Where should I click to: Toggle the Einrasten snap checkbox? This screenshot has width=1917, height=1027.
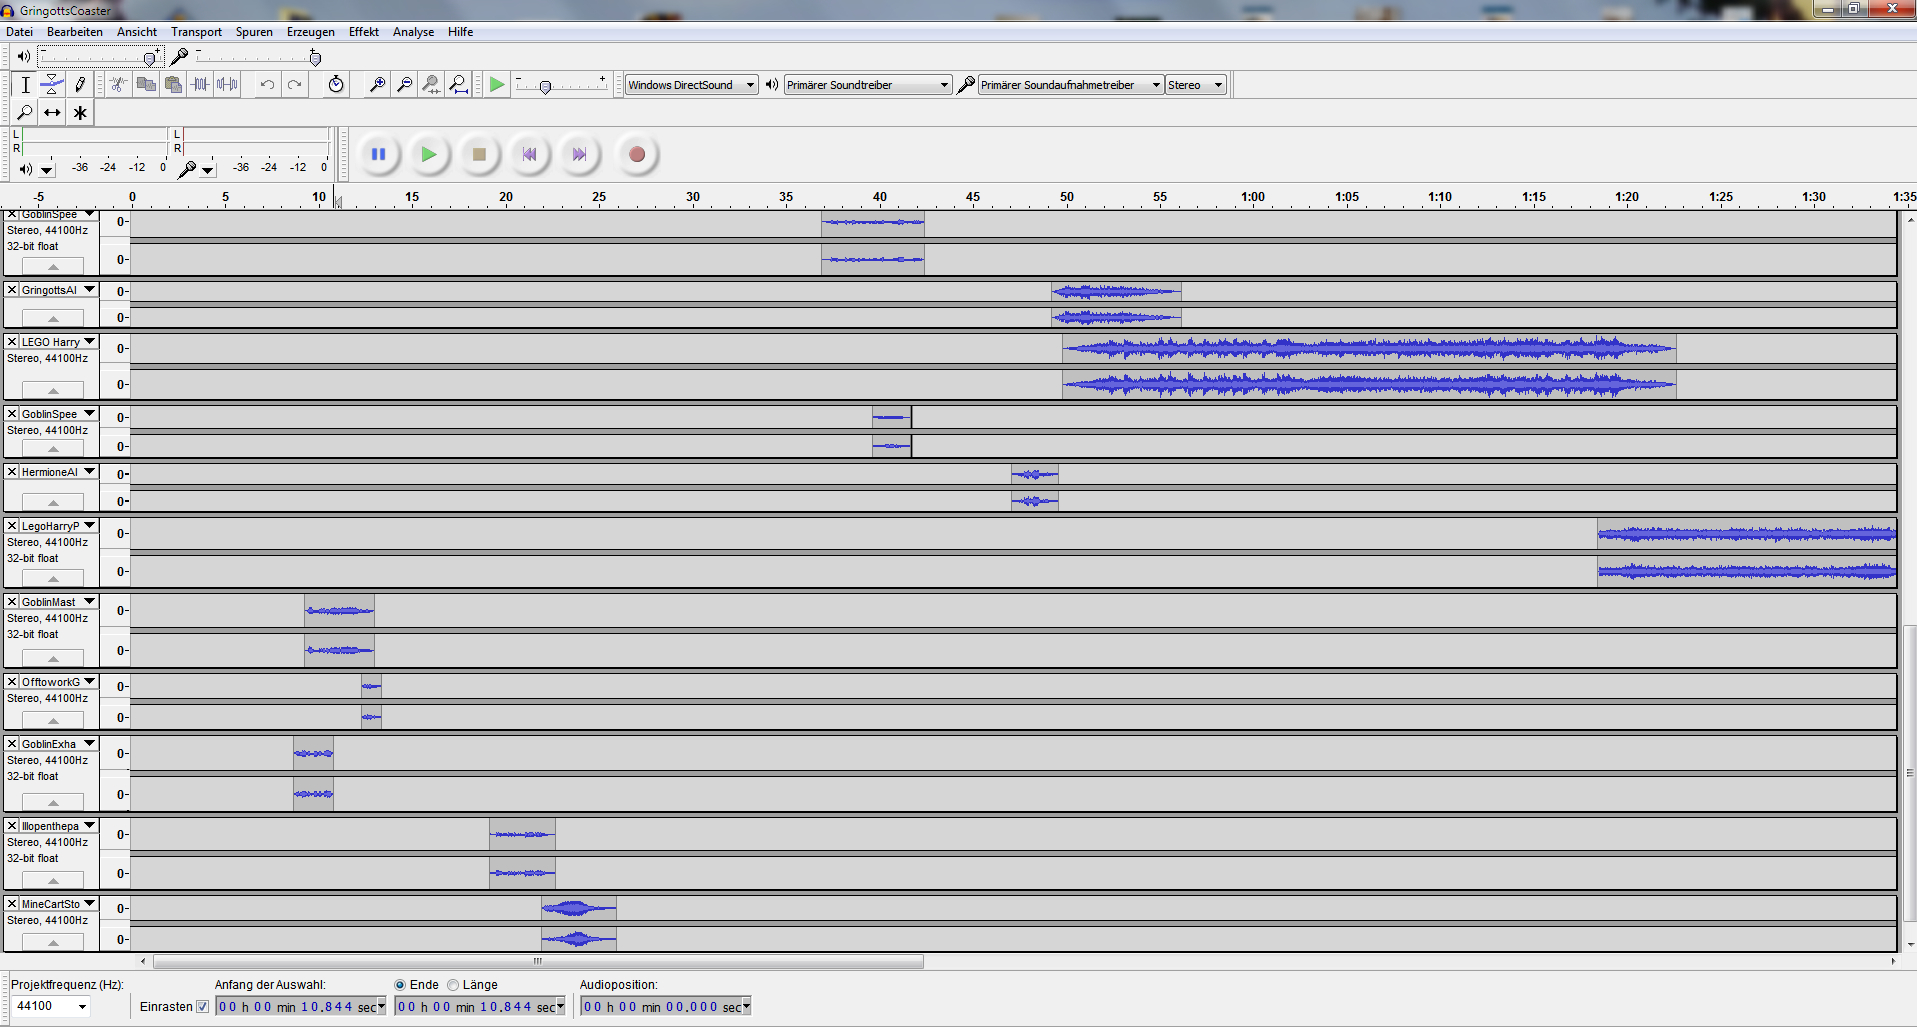[x=203, y=1007]
